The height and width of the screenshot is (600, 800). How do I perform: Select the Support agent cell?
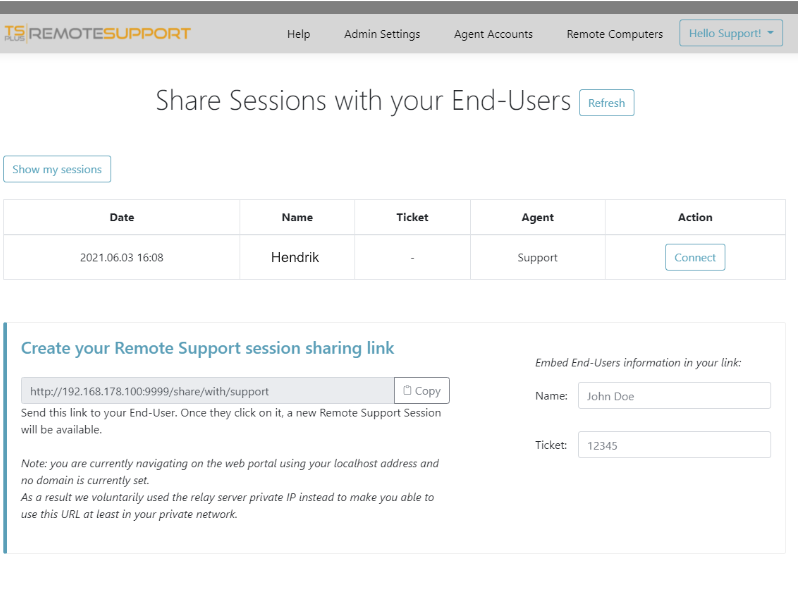tap(537, 258)
